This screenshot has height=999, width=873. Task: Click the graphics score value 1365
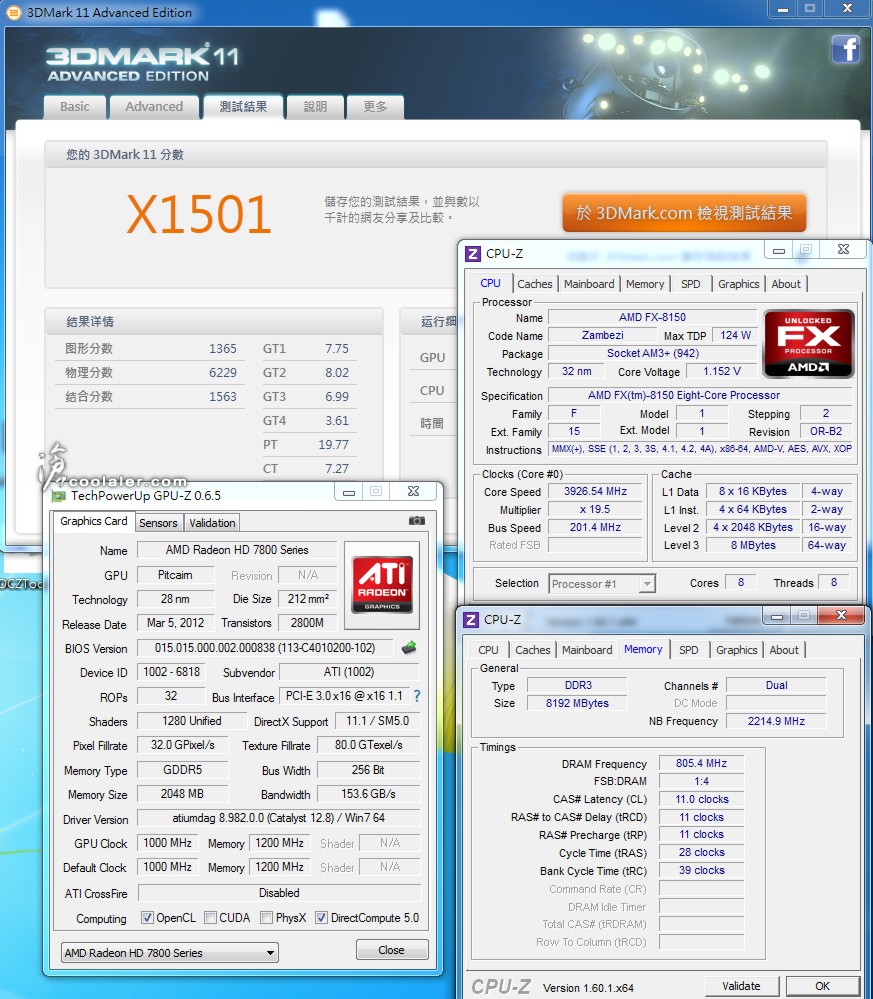point(222,349)
